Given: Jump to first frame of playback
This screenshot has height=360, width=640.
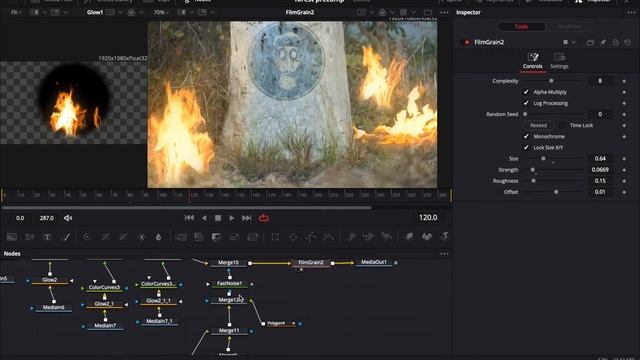Looking at the screenshot, I should point(189,218).
